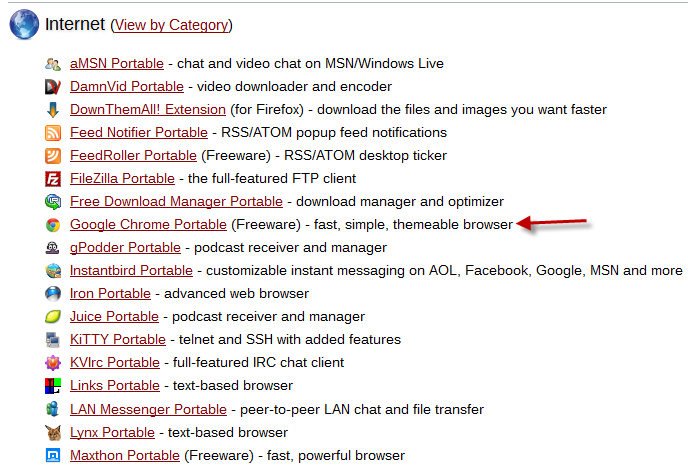Click the DamnVid Portable icon
688x465 pixels.
click(53, 87)
